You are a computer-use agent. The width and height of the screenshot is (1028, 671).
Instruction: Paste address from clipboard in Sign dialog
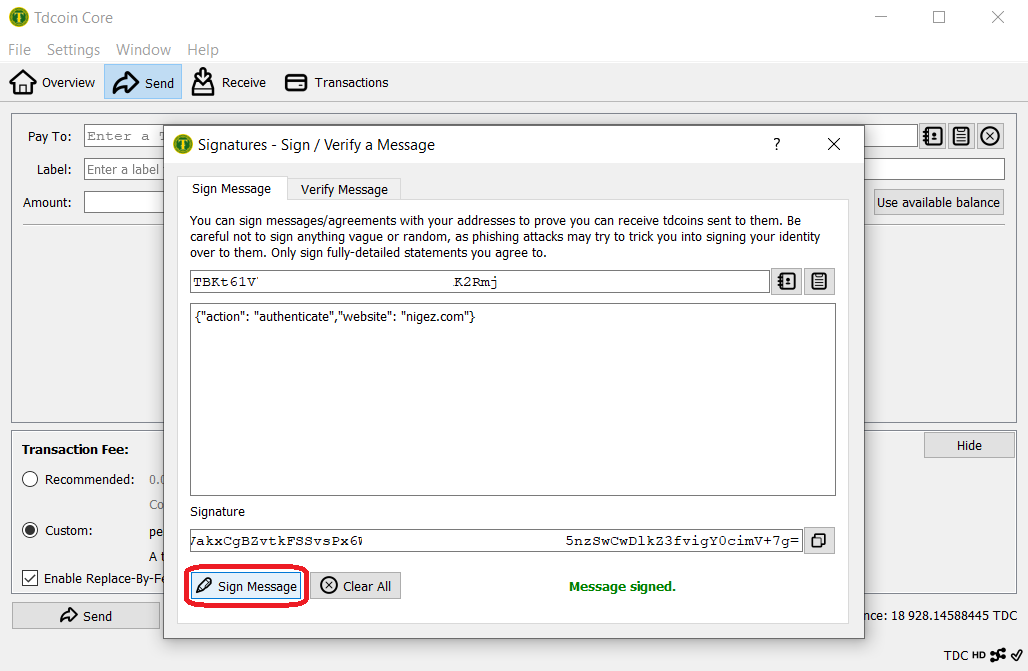tap(819, 282)
